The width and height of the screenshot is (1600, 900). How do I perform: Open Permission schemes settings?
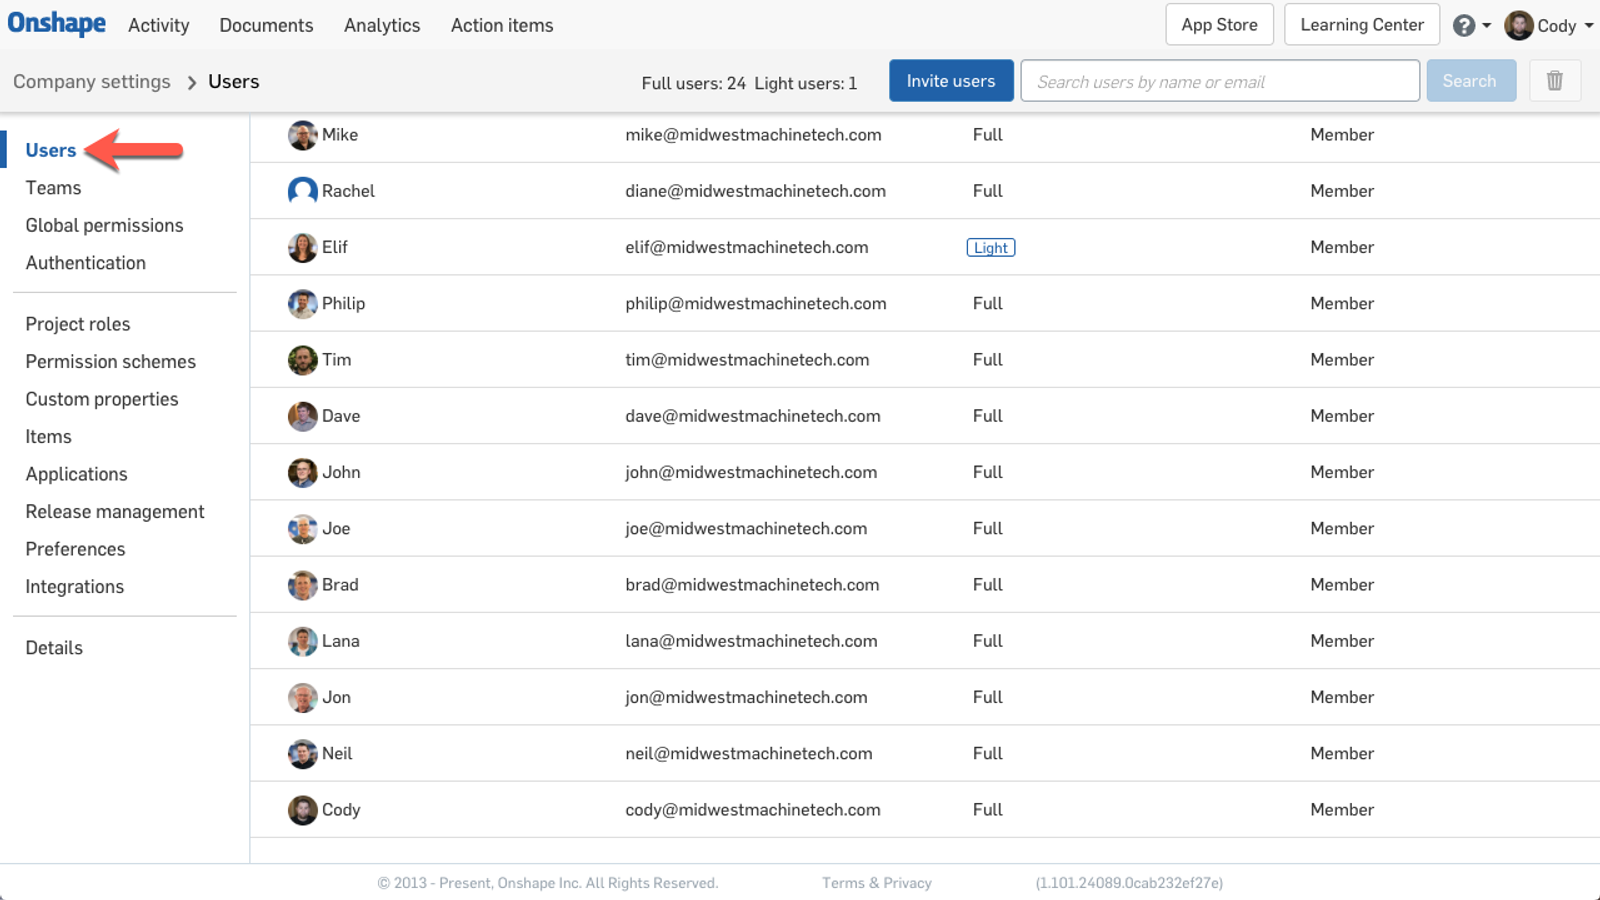click(x=110, y=361)
